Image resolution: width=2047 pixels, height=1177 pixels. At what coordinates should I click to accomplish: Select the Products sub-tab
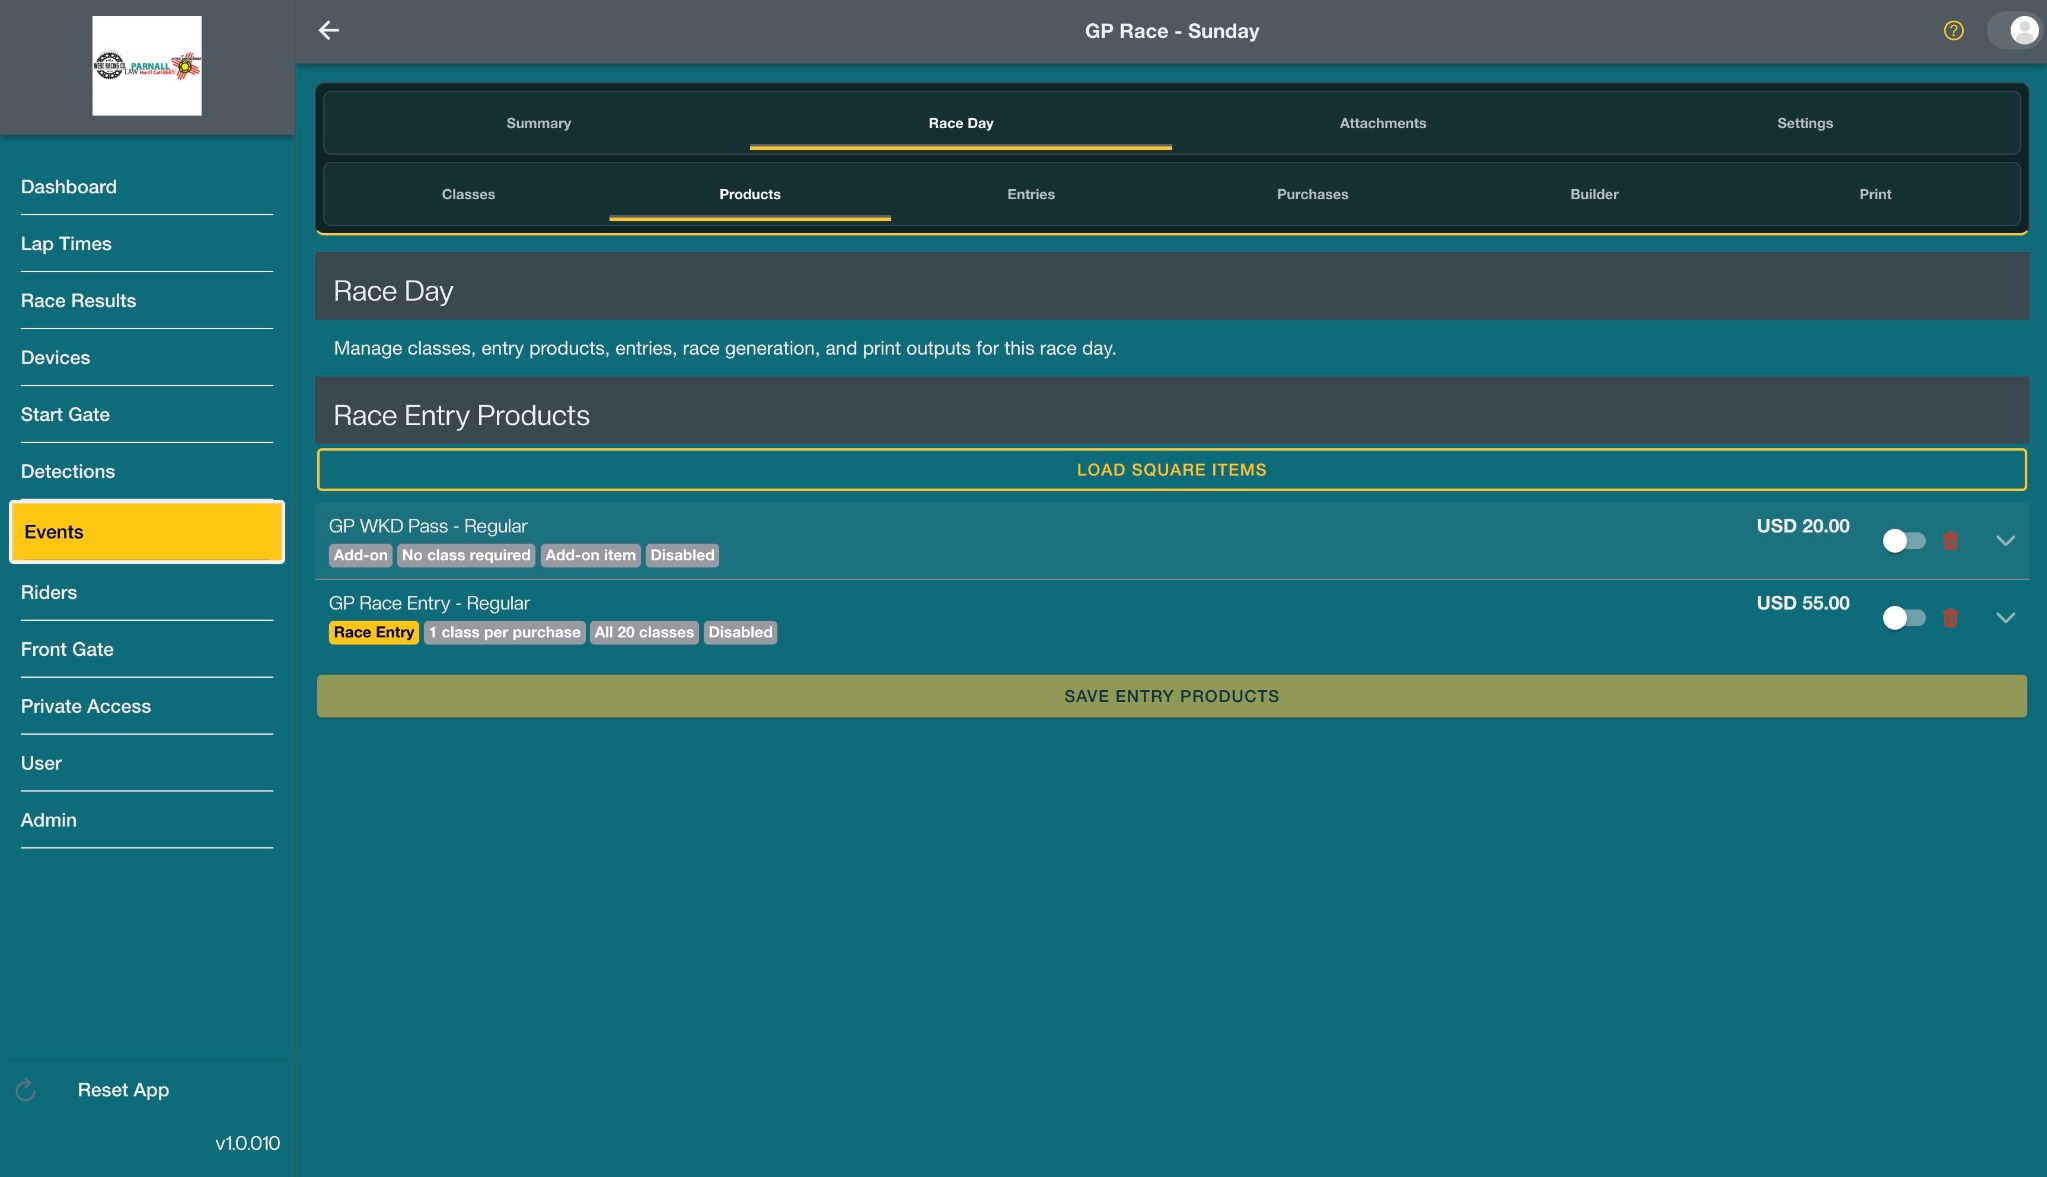(750, 194)
